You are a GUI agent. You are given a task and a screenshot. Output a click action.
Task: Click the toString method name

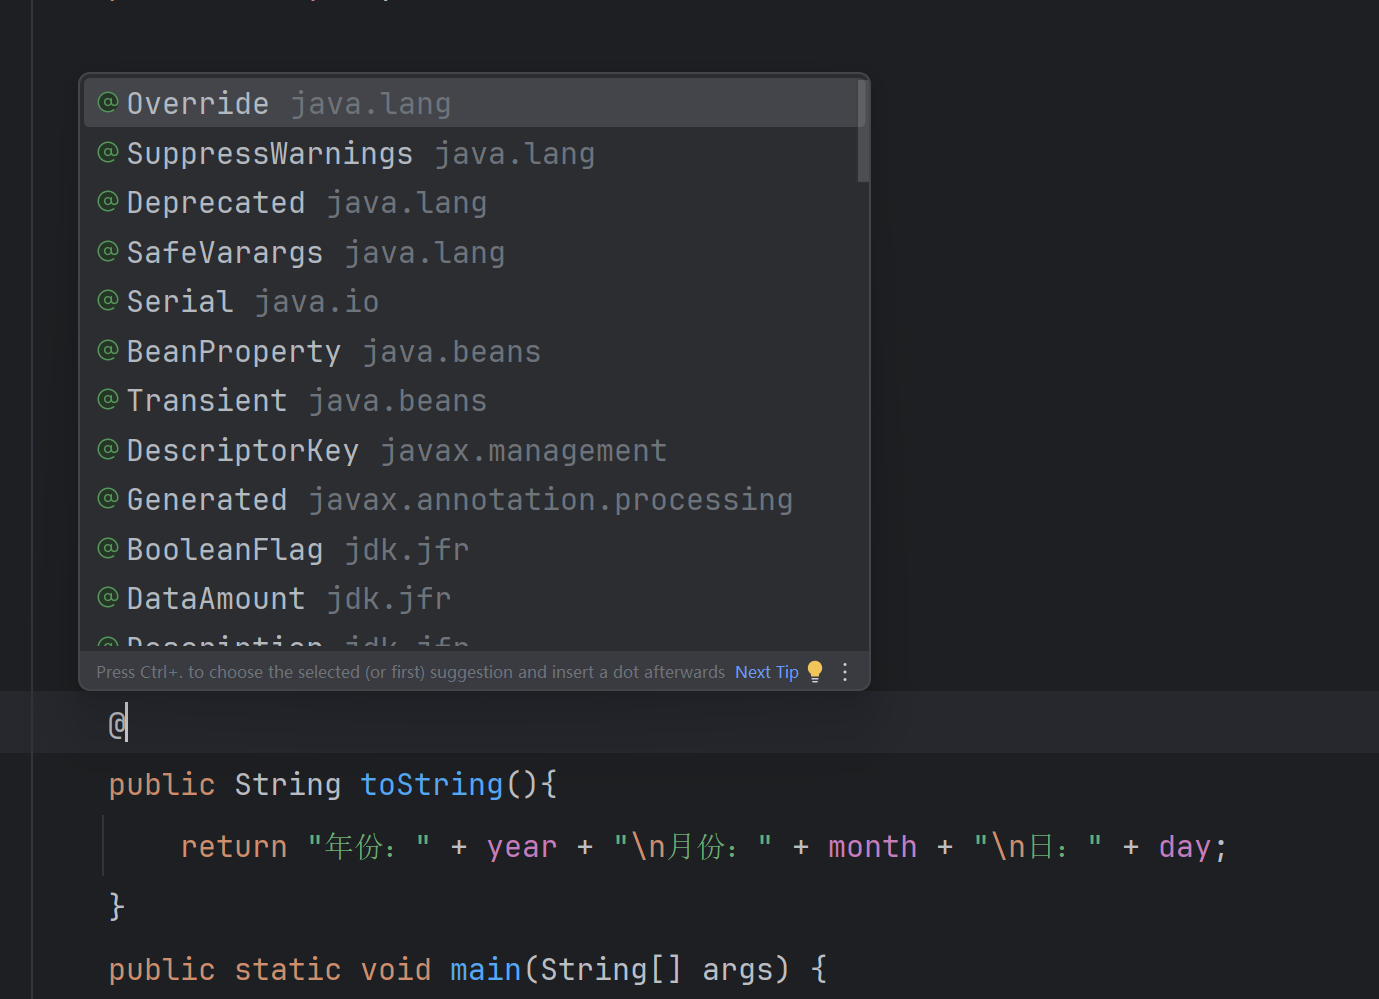432,785
